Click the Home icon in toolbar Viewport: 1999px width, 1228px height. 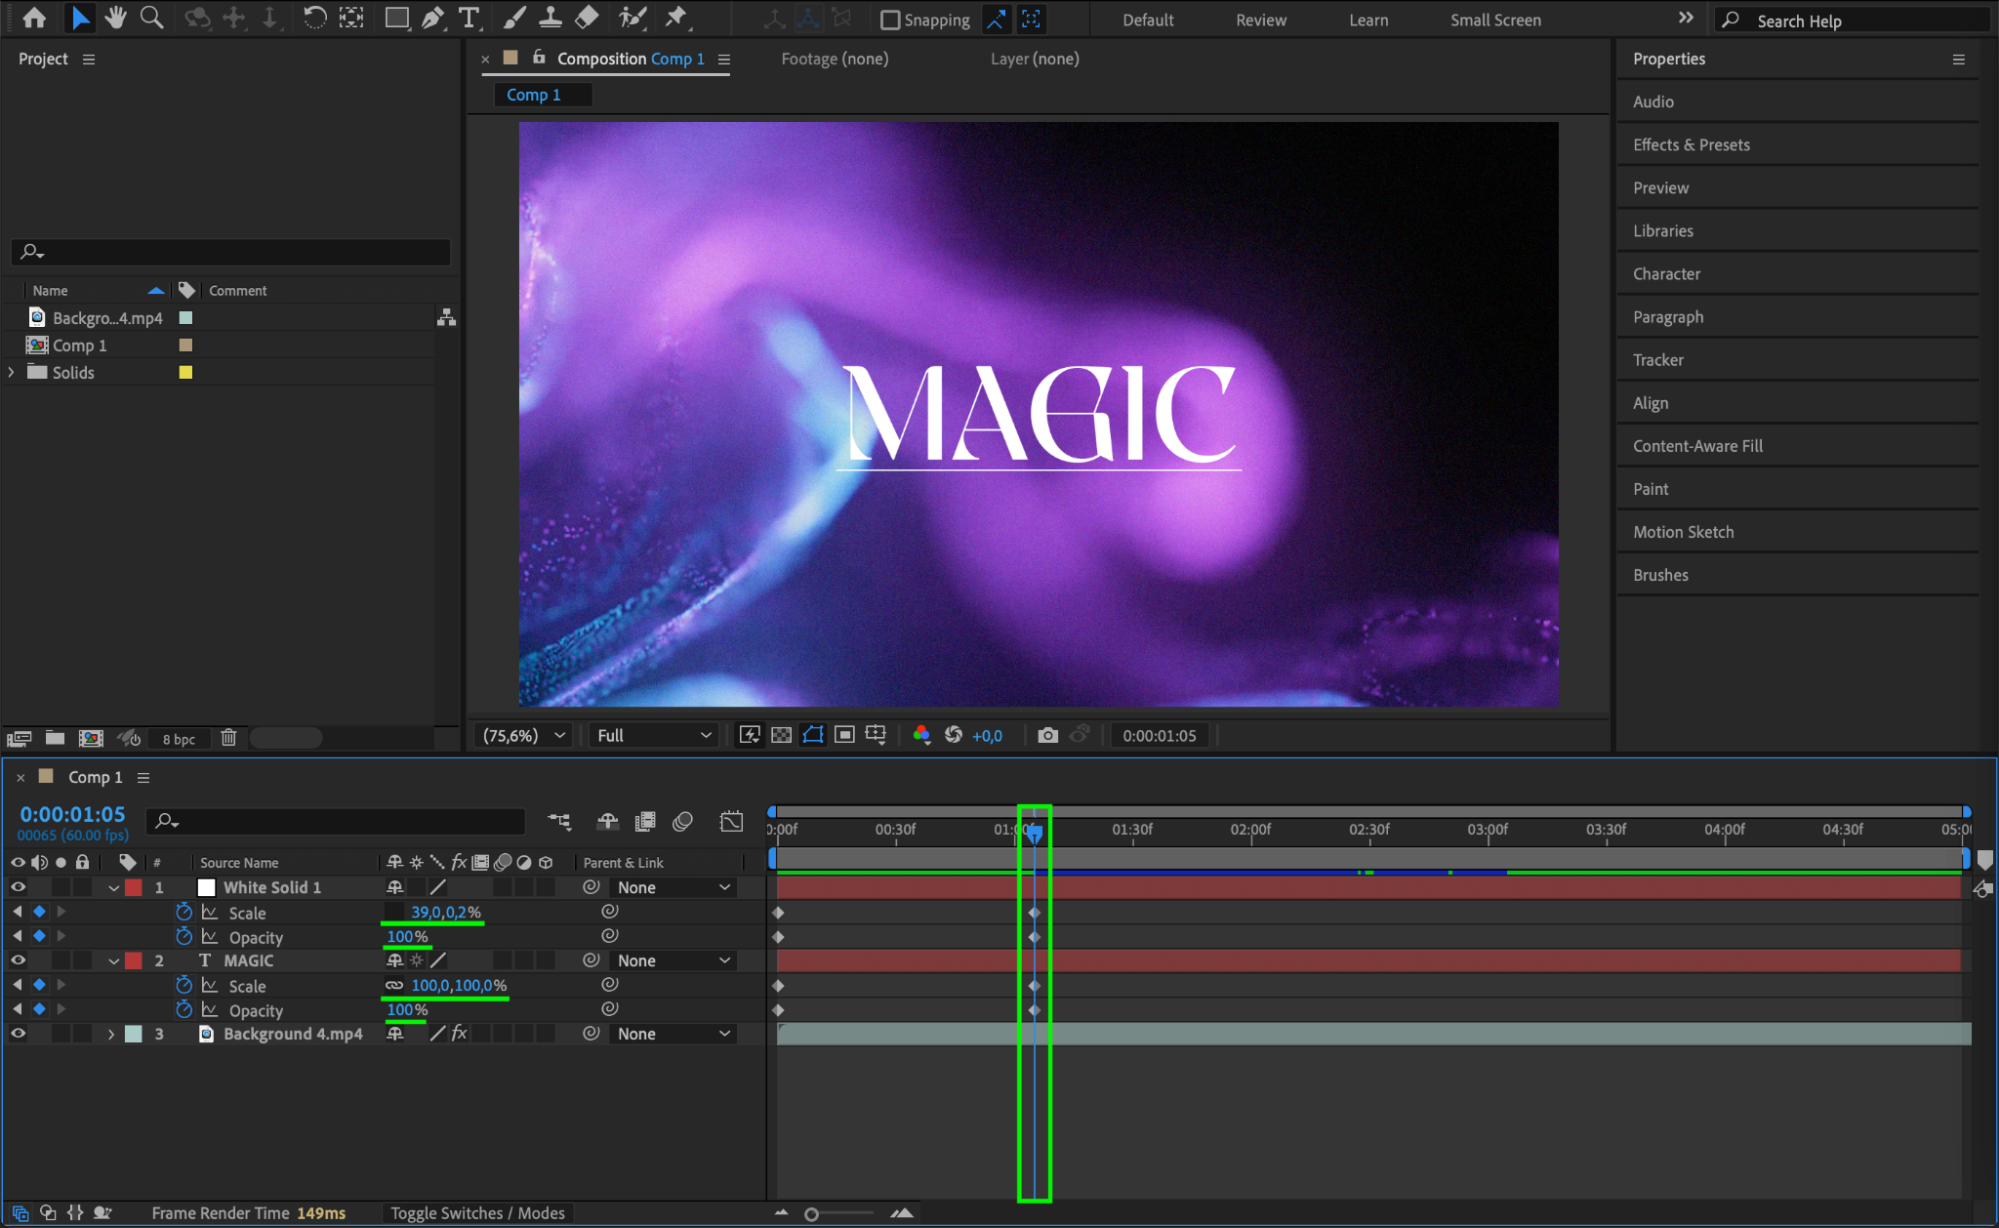click(x=34, y=18)
